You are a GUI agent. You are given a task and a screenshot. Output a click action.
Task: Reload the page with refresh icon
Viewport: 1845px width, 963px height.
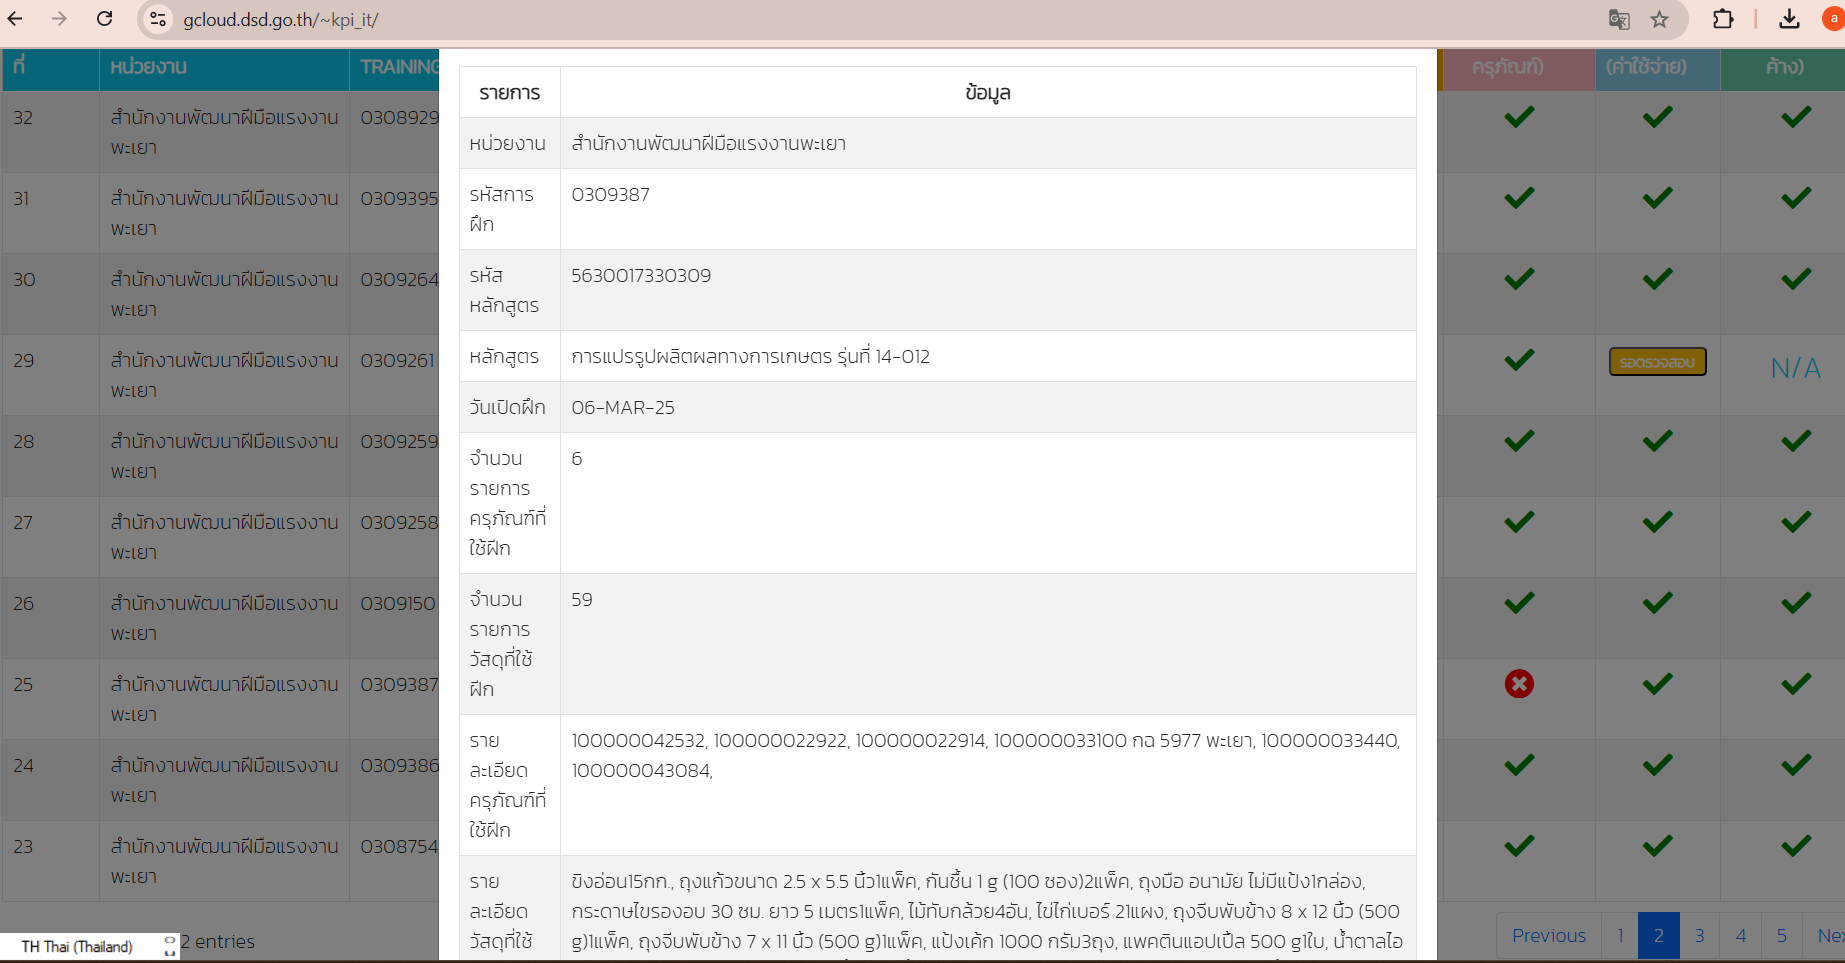coord(104,19)
